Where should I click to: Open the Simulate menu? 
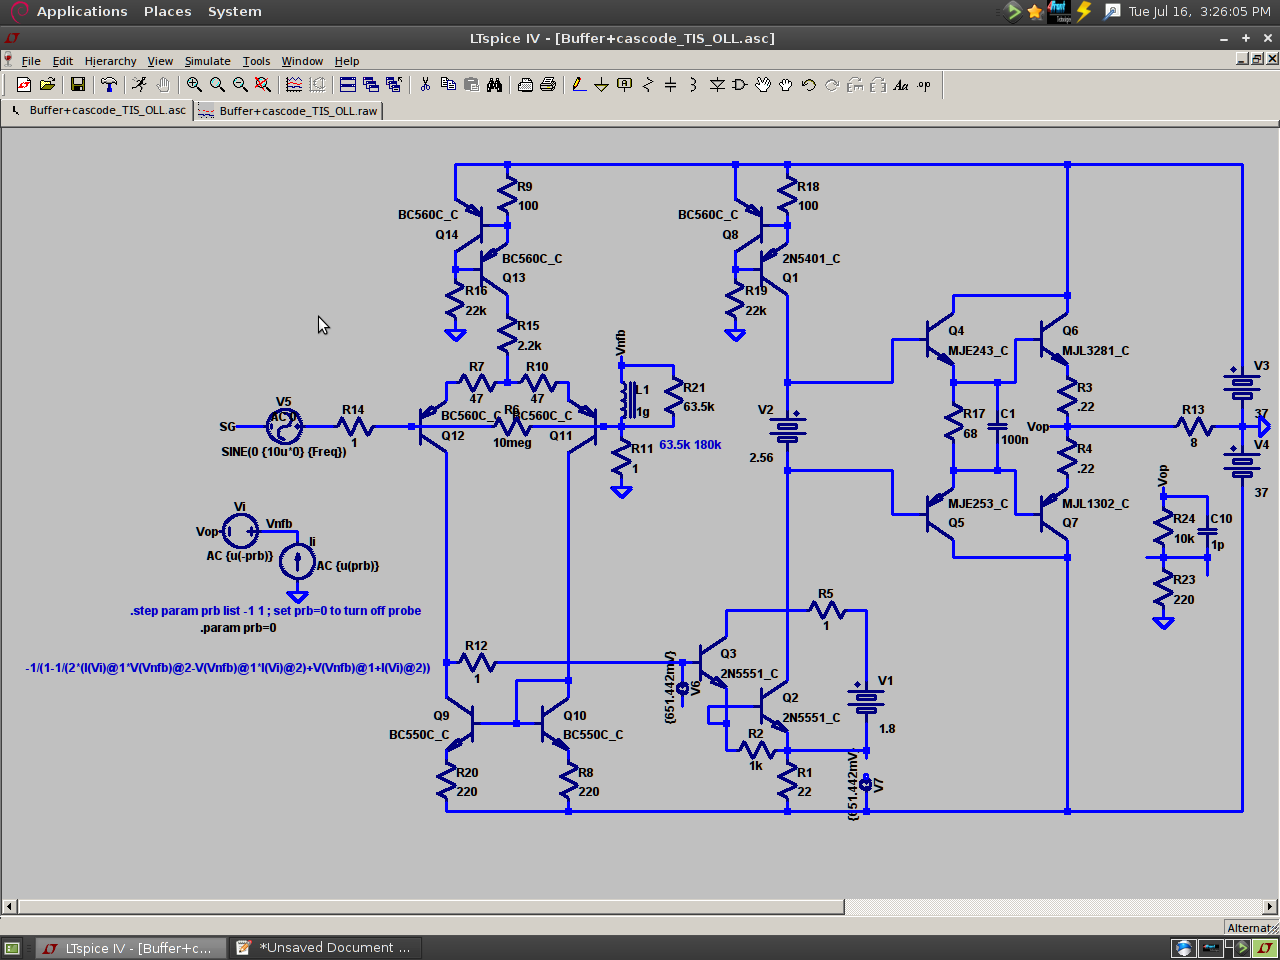click(207, 61)
